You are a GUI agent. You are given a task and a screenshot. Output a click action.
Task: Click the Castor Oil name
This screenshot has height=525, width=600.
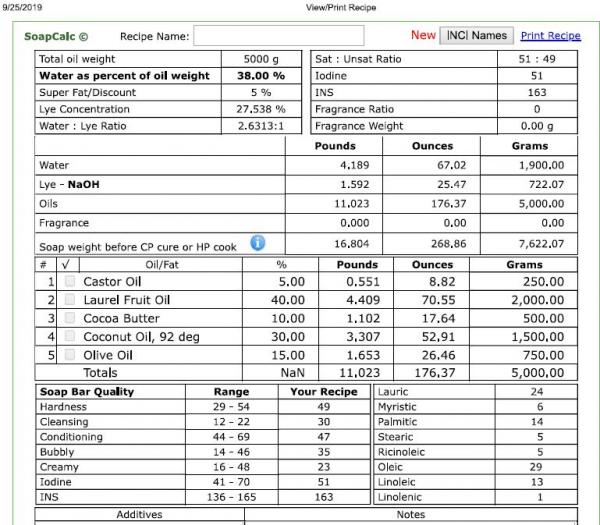[x=112, y=282]
